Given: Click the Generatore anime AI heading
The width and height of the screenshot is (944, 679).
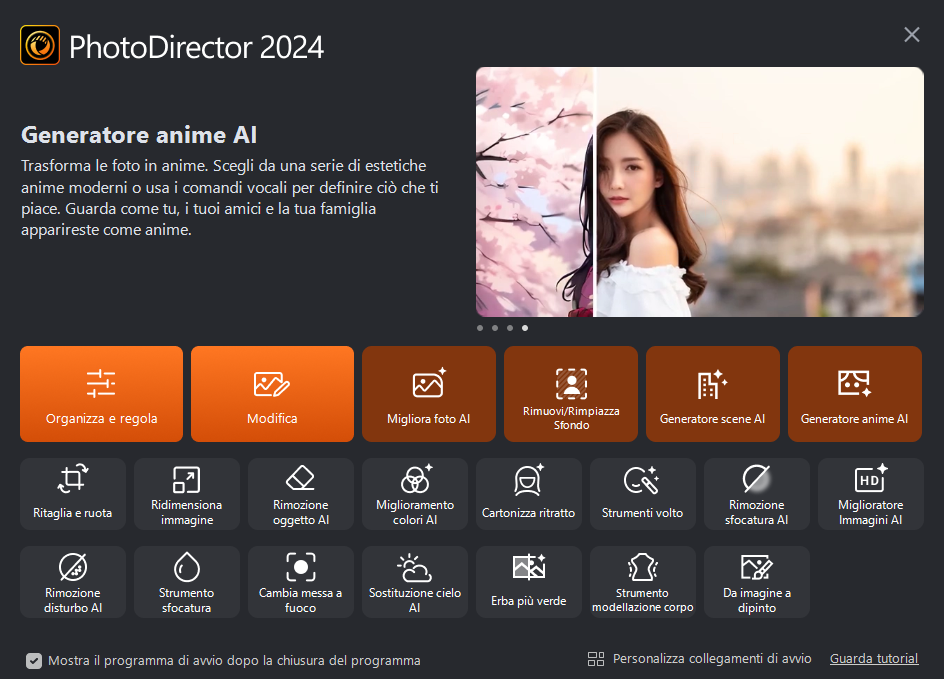Looking at the screenshot, I should [x=139, y=135].
